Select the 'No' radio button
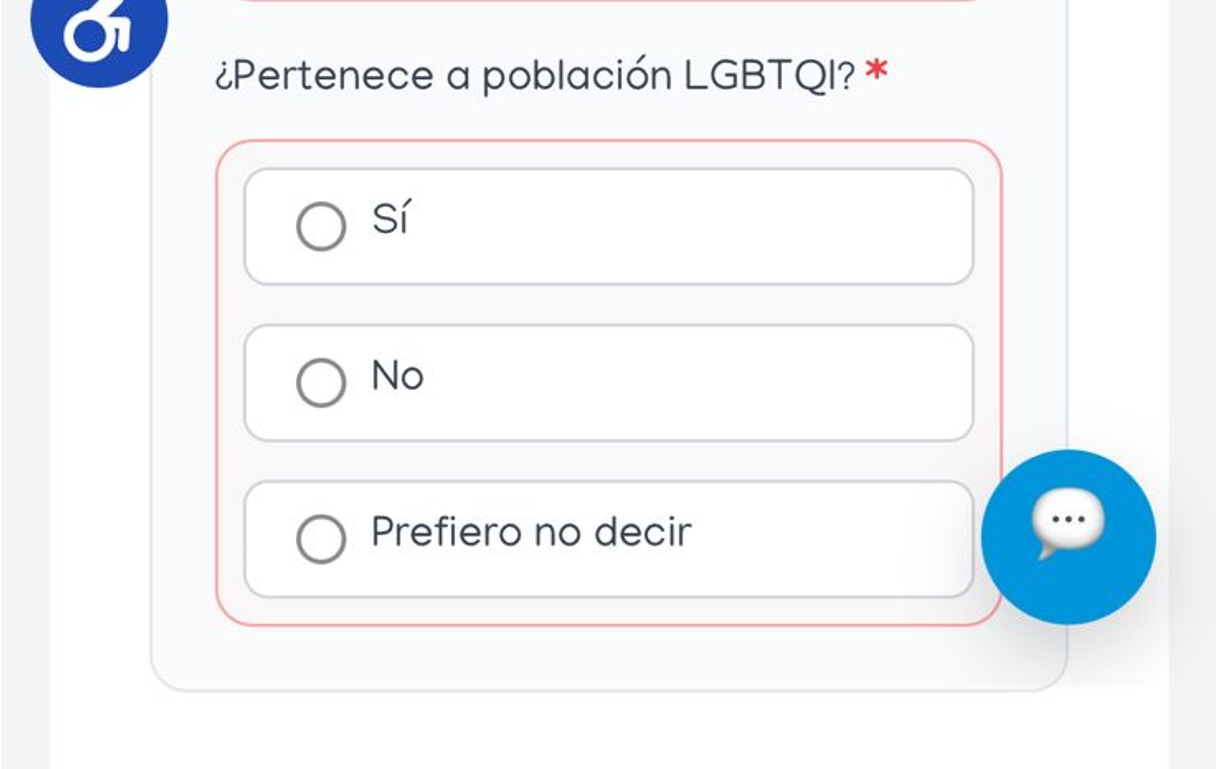Image resolution: width=1216 pixels, height=769 pixels. point(320,383)
